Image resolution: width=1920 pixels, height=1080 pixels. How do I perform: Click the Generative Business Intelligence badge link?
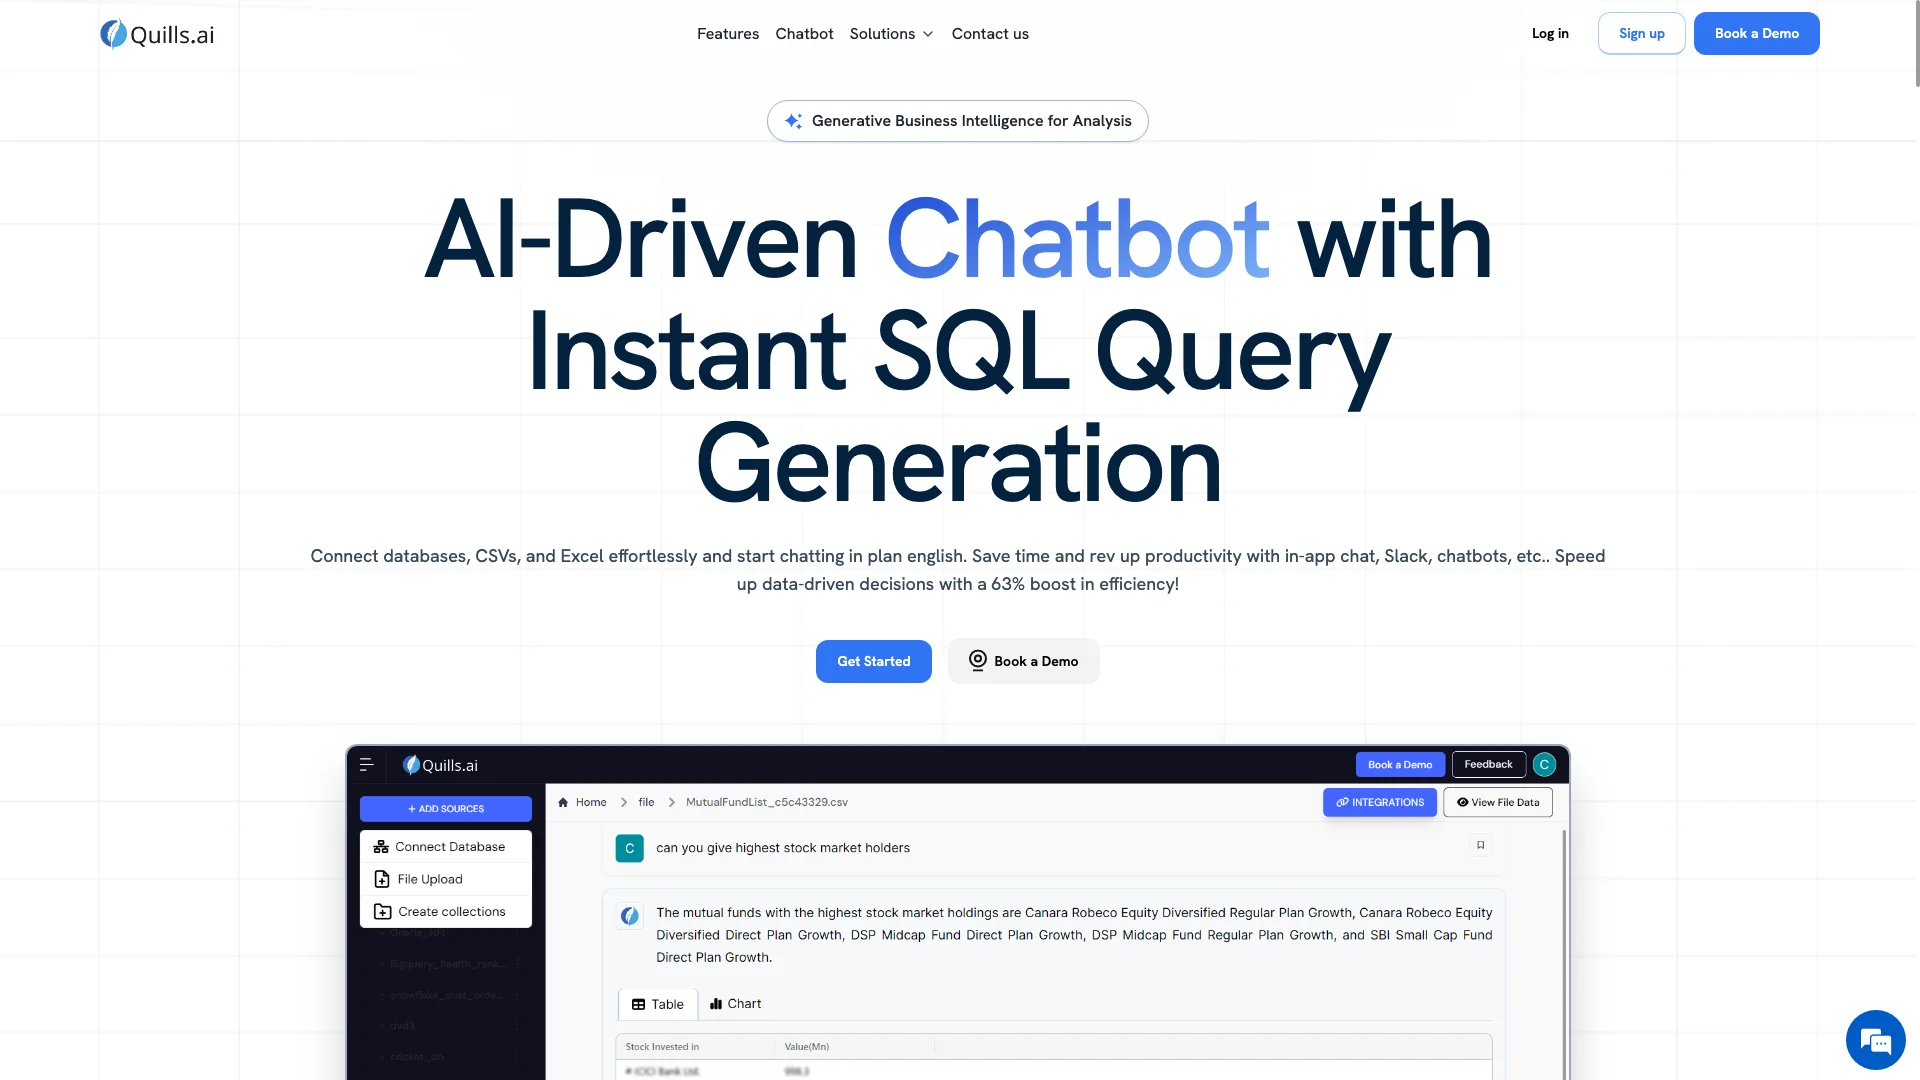point(957,120)
